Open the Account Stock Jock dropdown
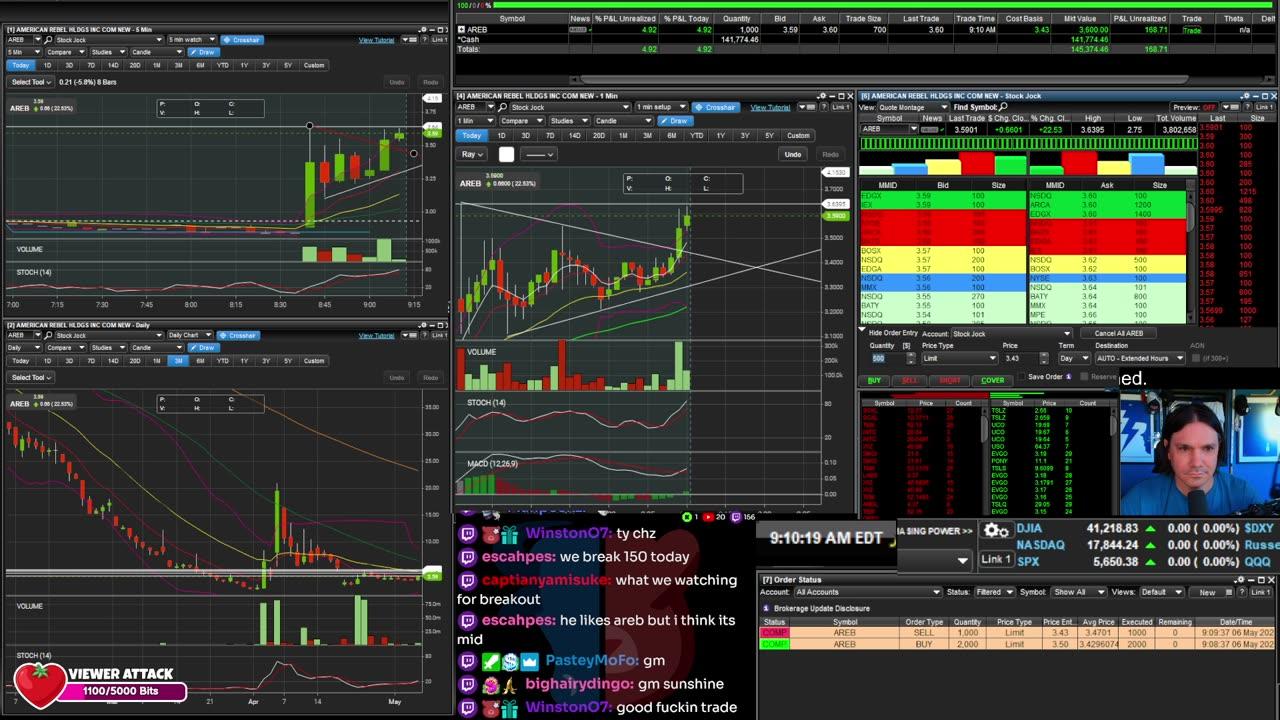 coord(1010,334)
